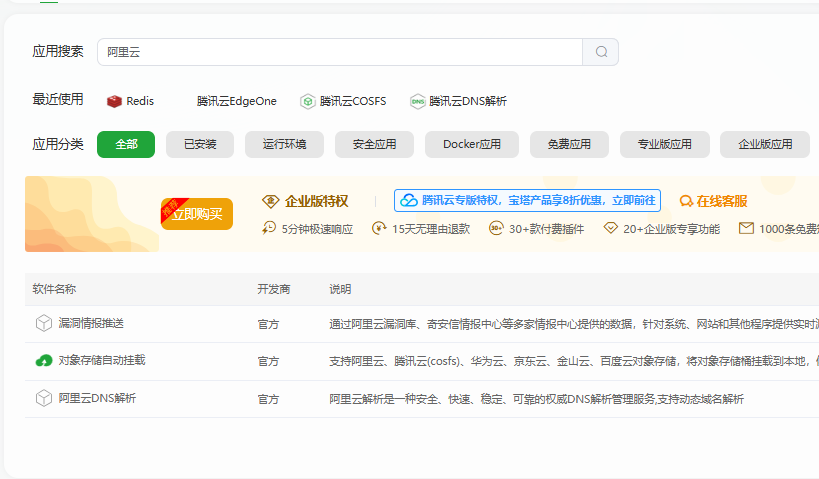The height and width of the screenshot is (479, 819).
Task: Click the 漏洞情报推送 box icon
Action: point(44,323)
